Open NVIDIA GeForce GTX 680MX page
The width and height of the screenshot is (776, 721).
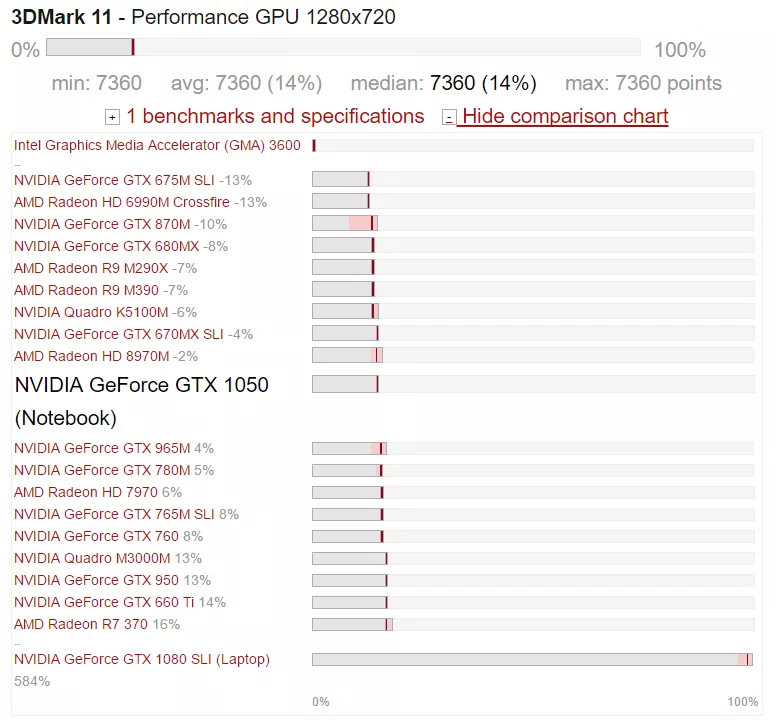(x=106, y=246)
